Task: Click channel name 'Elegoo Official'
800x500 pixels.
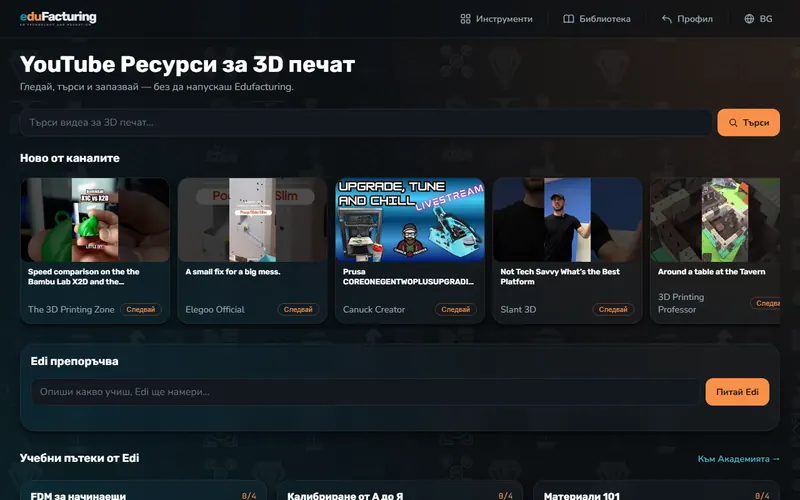Action: click(215, 309)
